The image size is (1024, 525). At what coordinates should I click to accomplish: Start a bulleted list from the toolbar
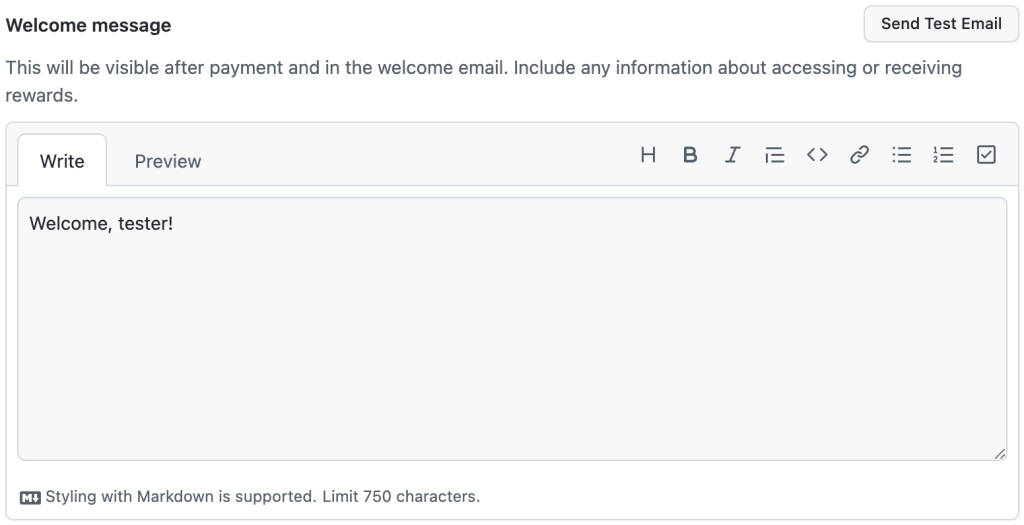(902, 155)
